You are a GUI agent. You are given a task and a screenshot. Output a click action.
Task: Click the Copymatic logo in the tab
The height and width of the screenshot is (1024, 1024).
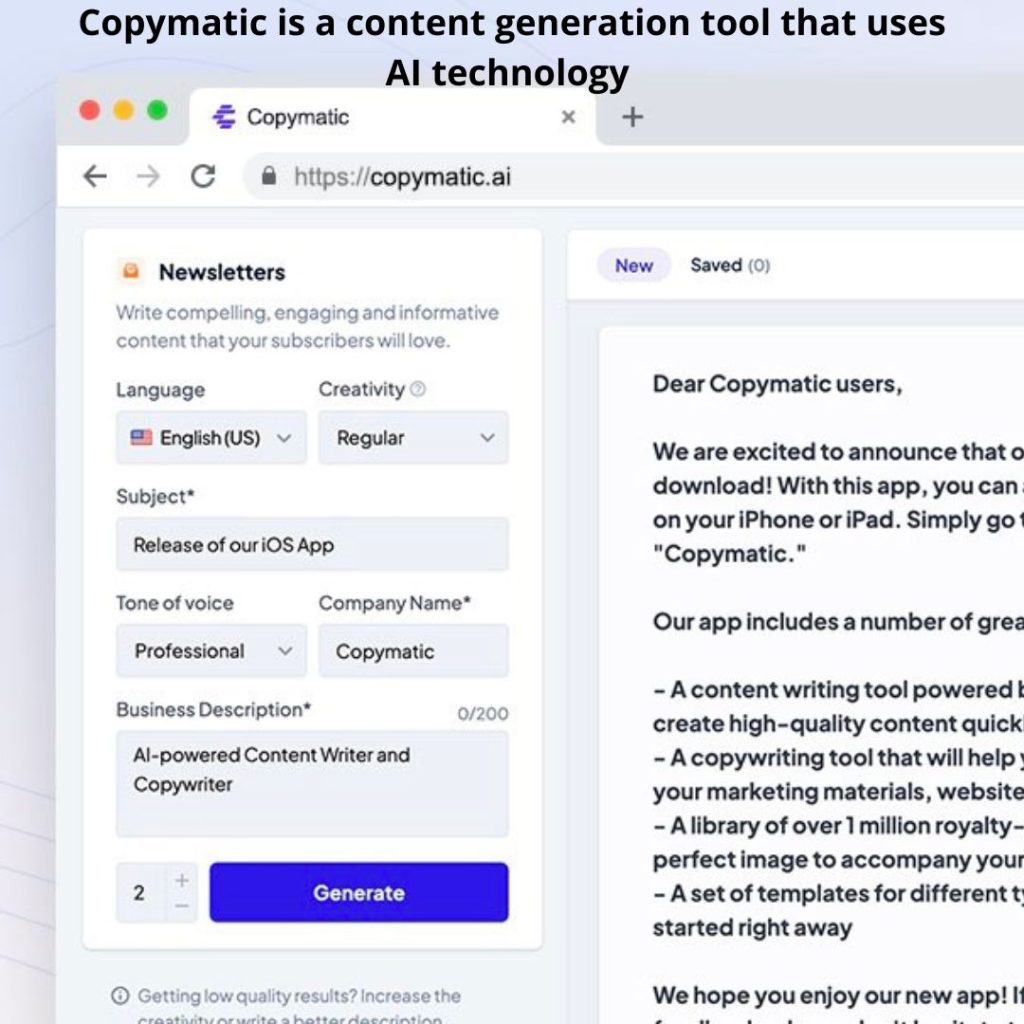224,117
